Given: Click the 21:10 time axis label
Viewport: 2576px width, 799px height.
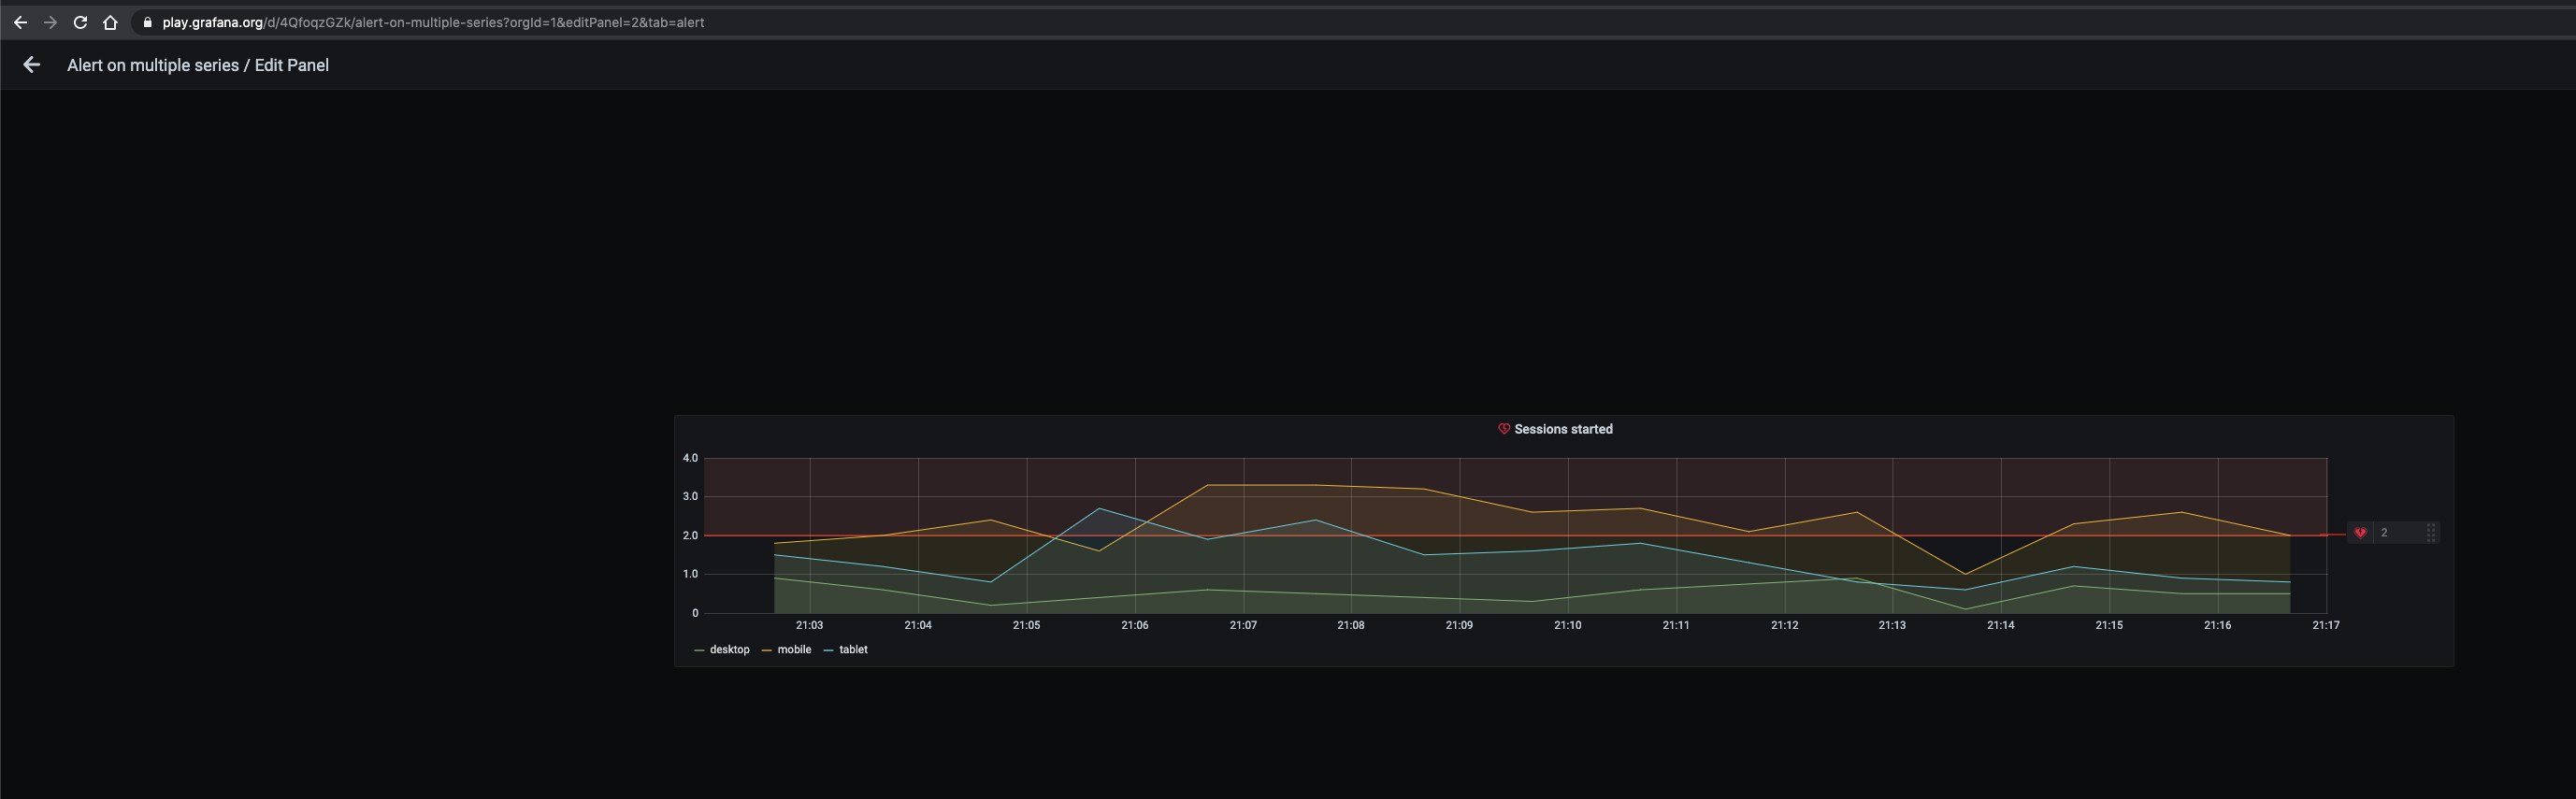Looking at the screenshot, I should point(1567,625).
